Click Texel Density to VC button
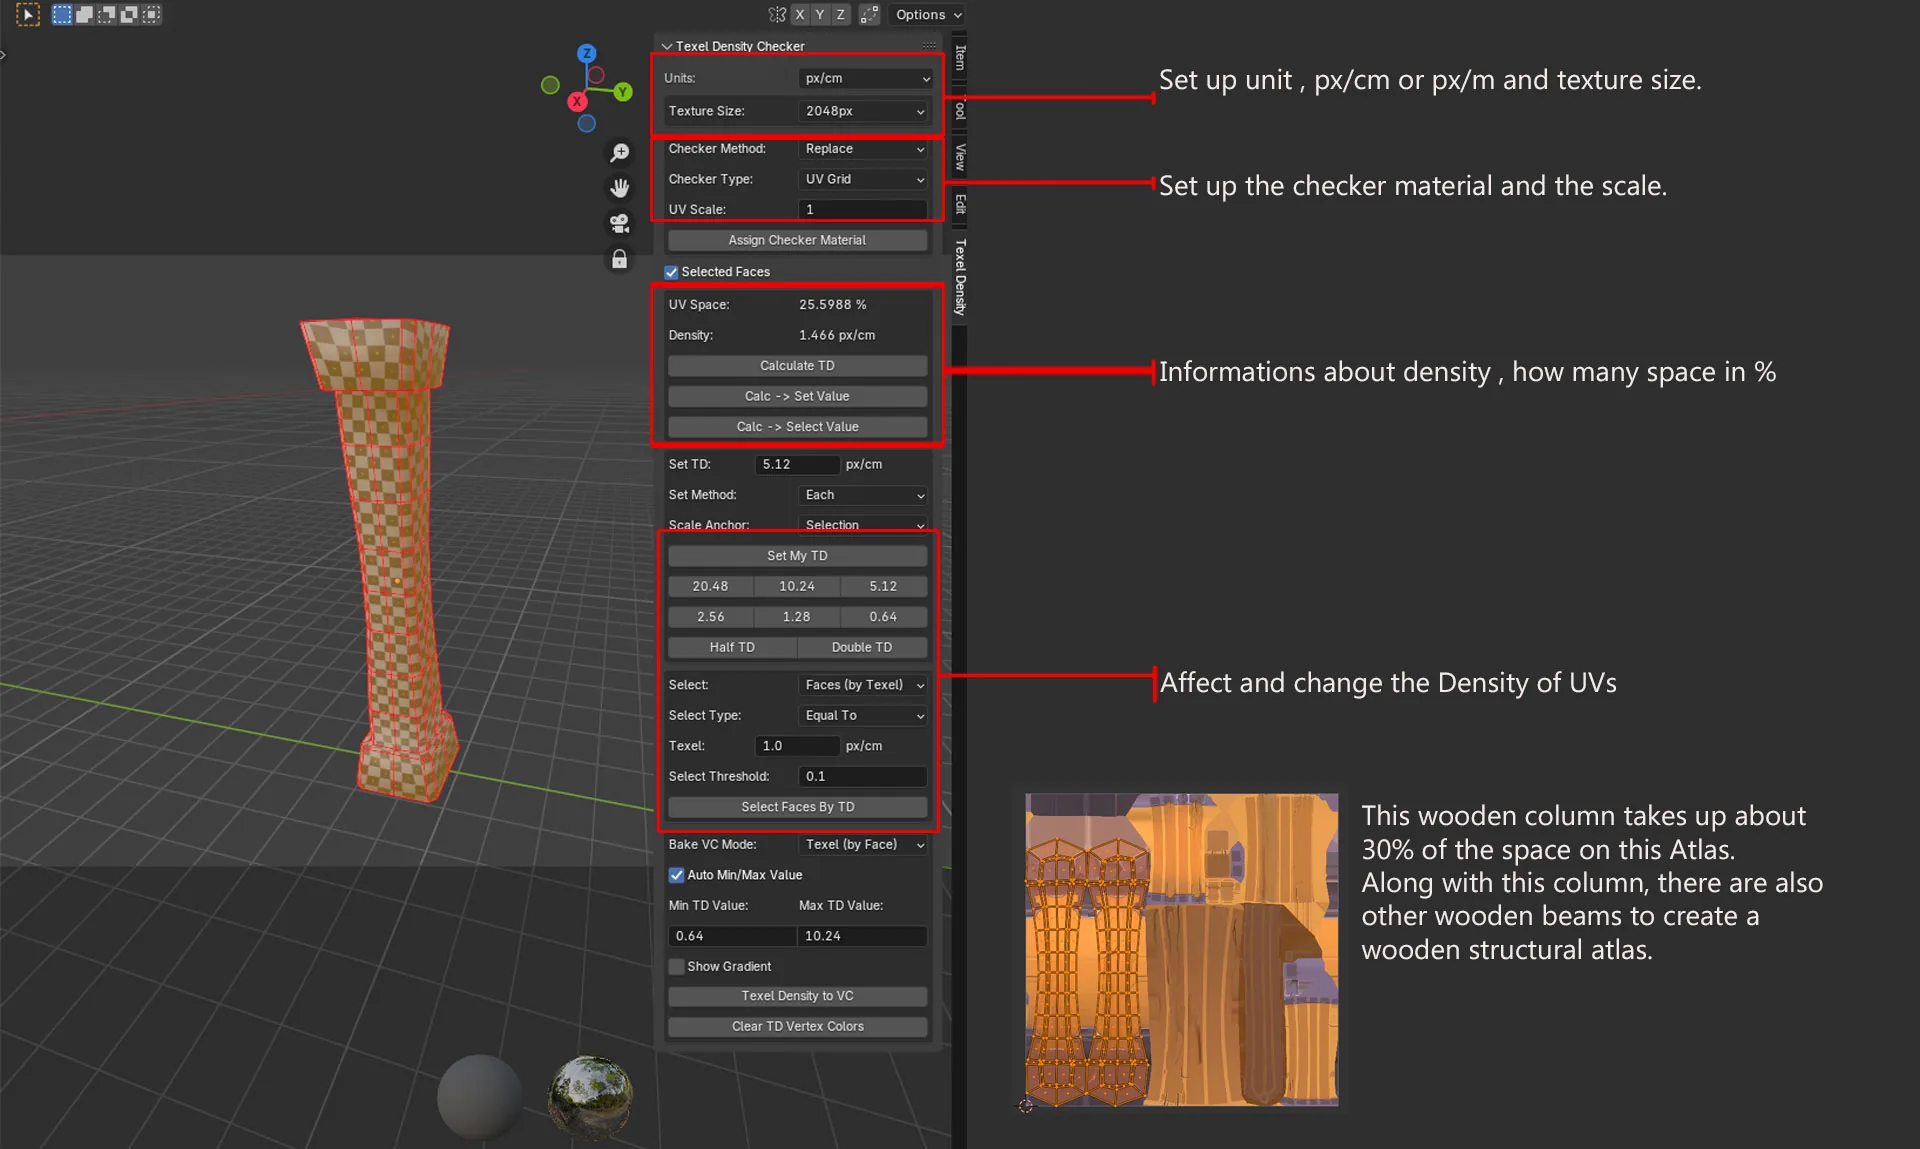 797,996
